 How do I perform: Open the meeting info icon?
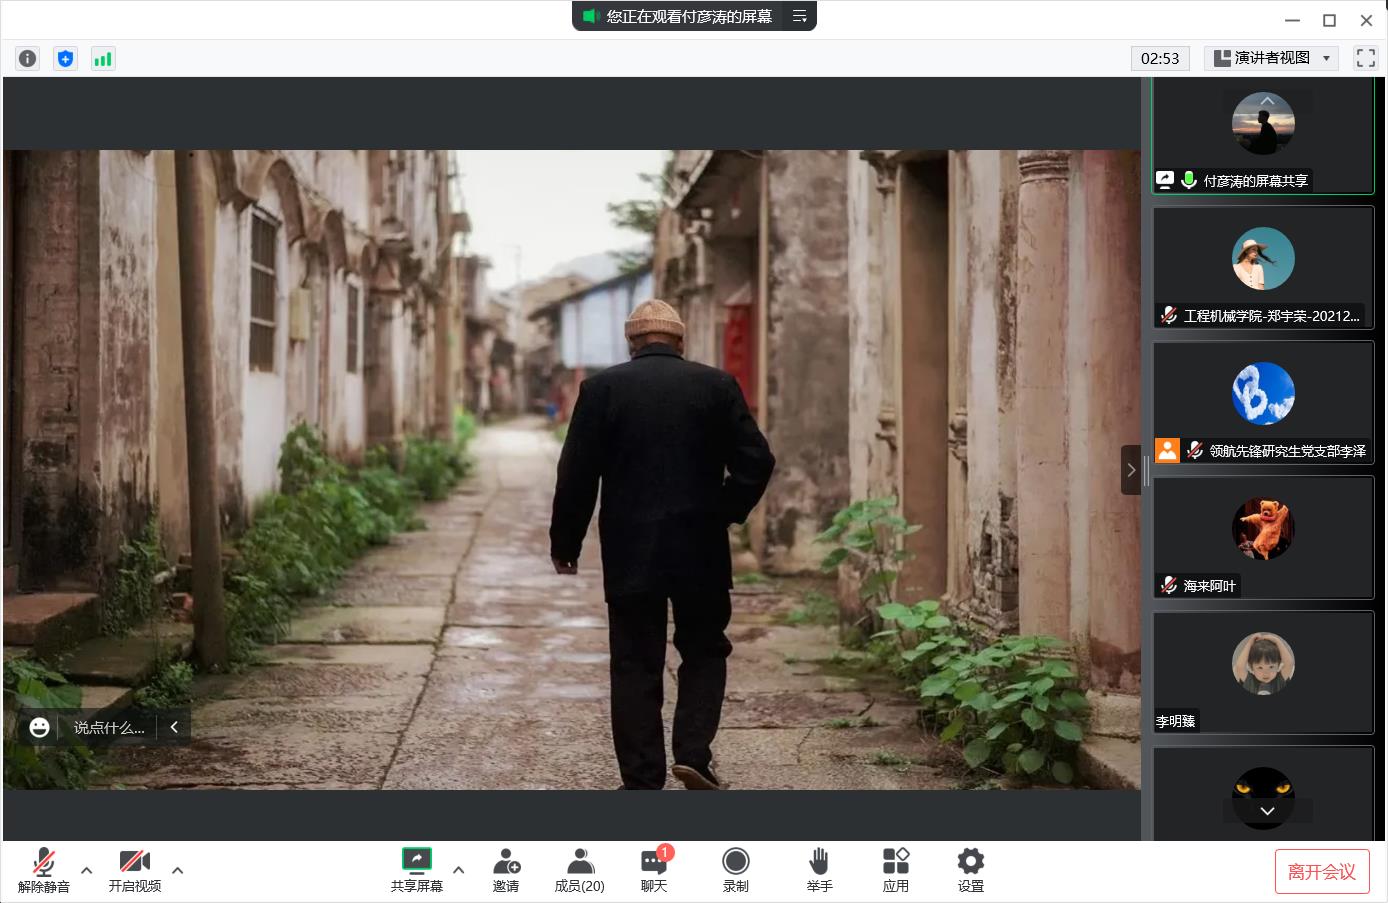point(28,58)
